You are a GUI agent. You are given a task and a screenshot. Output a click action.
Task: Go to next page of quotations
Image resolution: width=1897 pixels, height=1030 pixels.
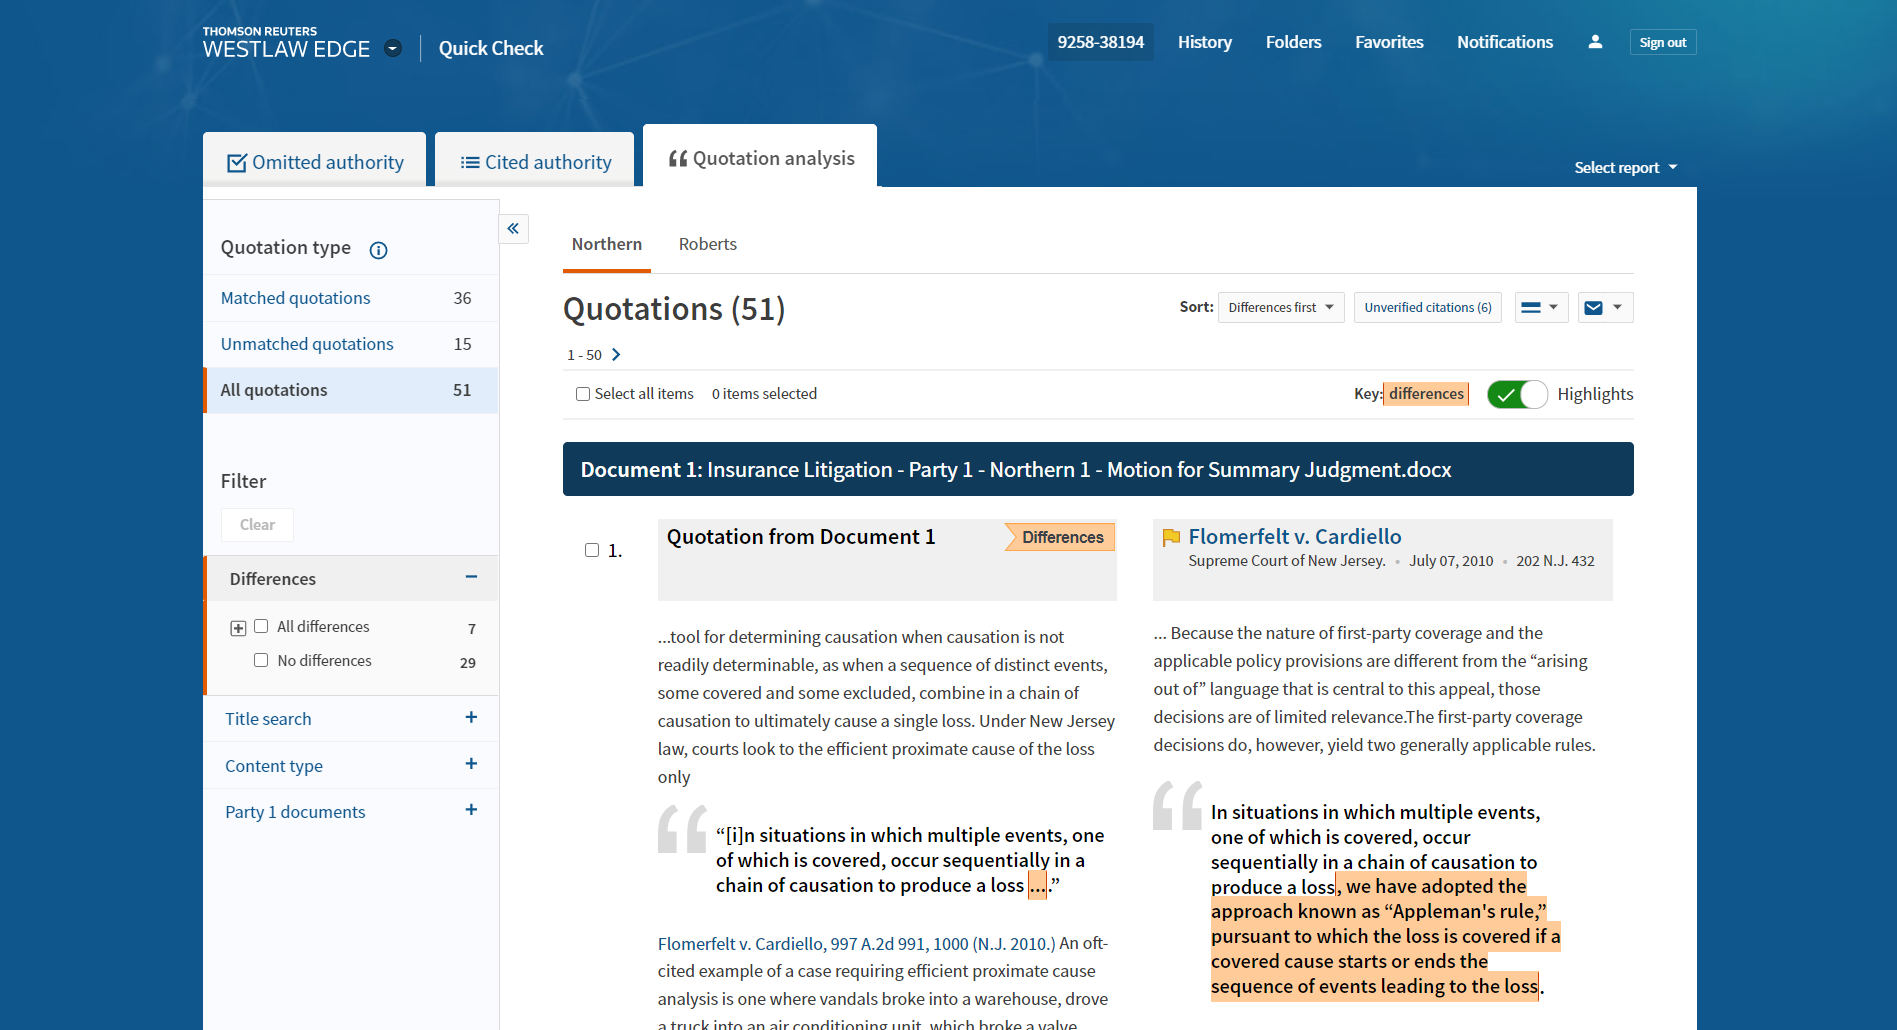pos(616,355)
